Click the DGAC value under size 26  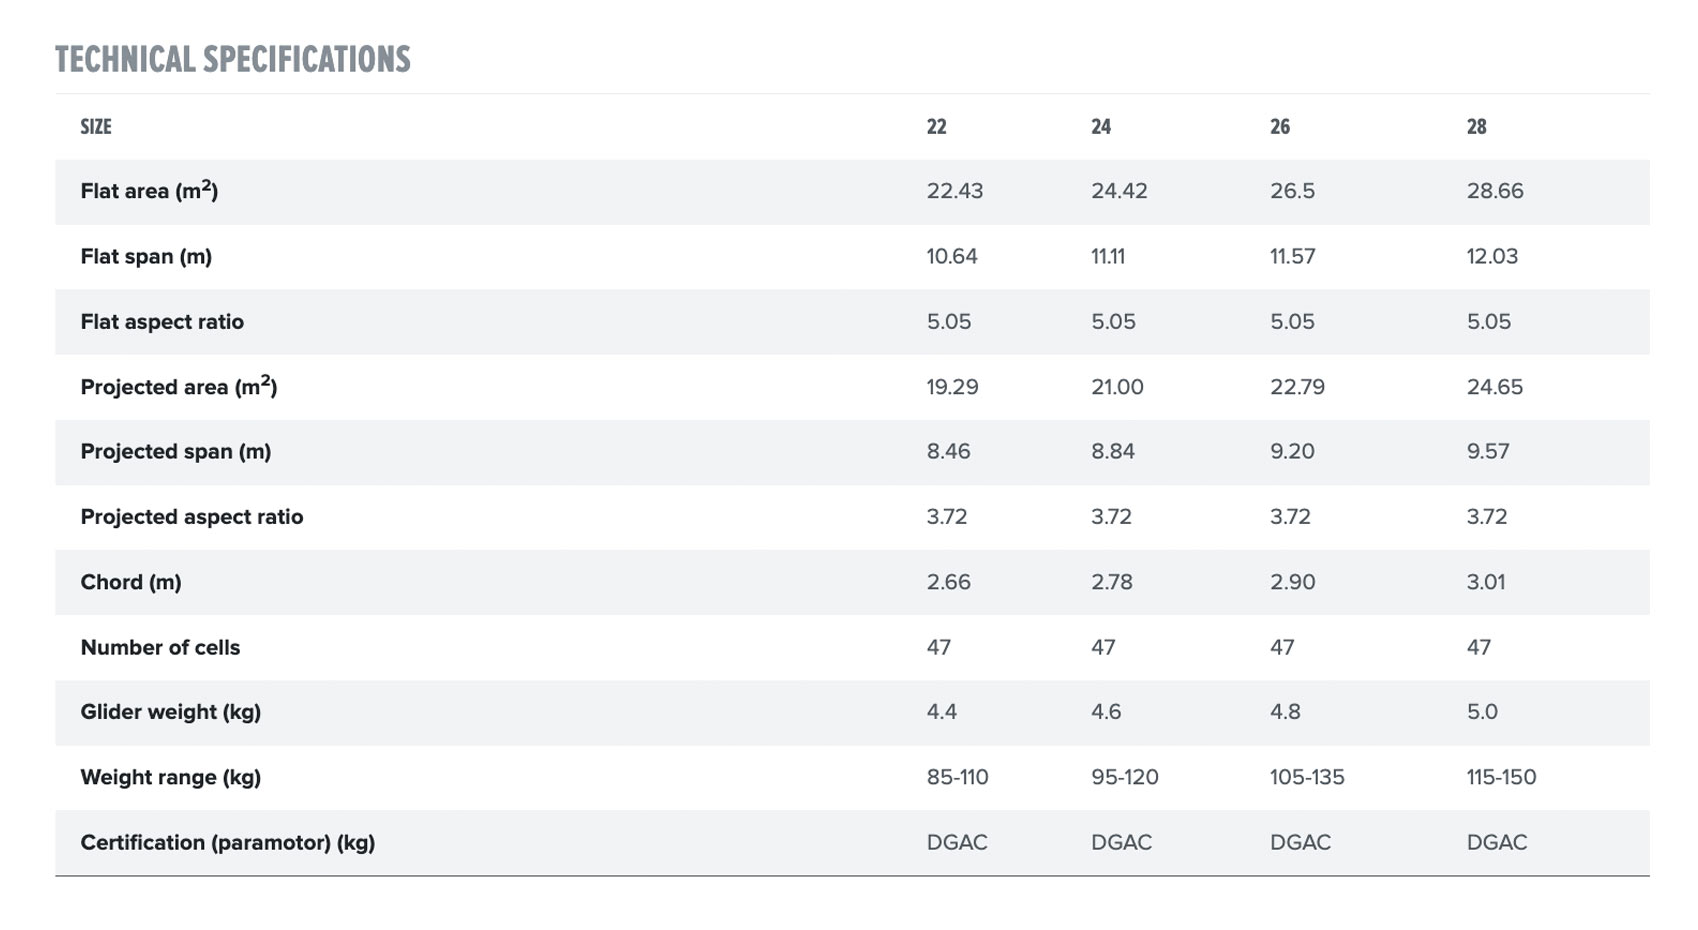pyautogui.click(x=1300, y=842)
